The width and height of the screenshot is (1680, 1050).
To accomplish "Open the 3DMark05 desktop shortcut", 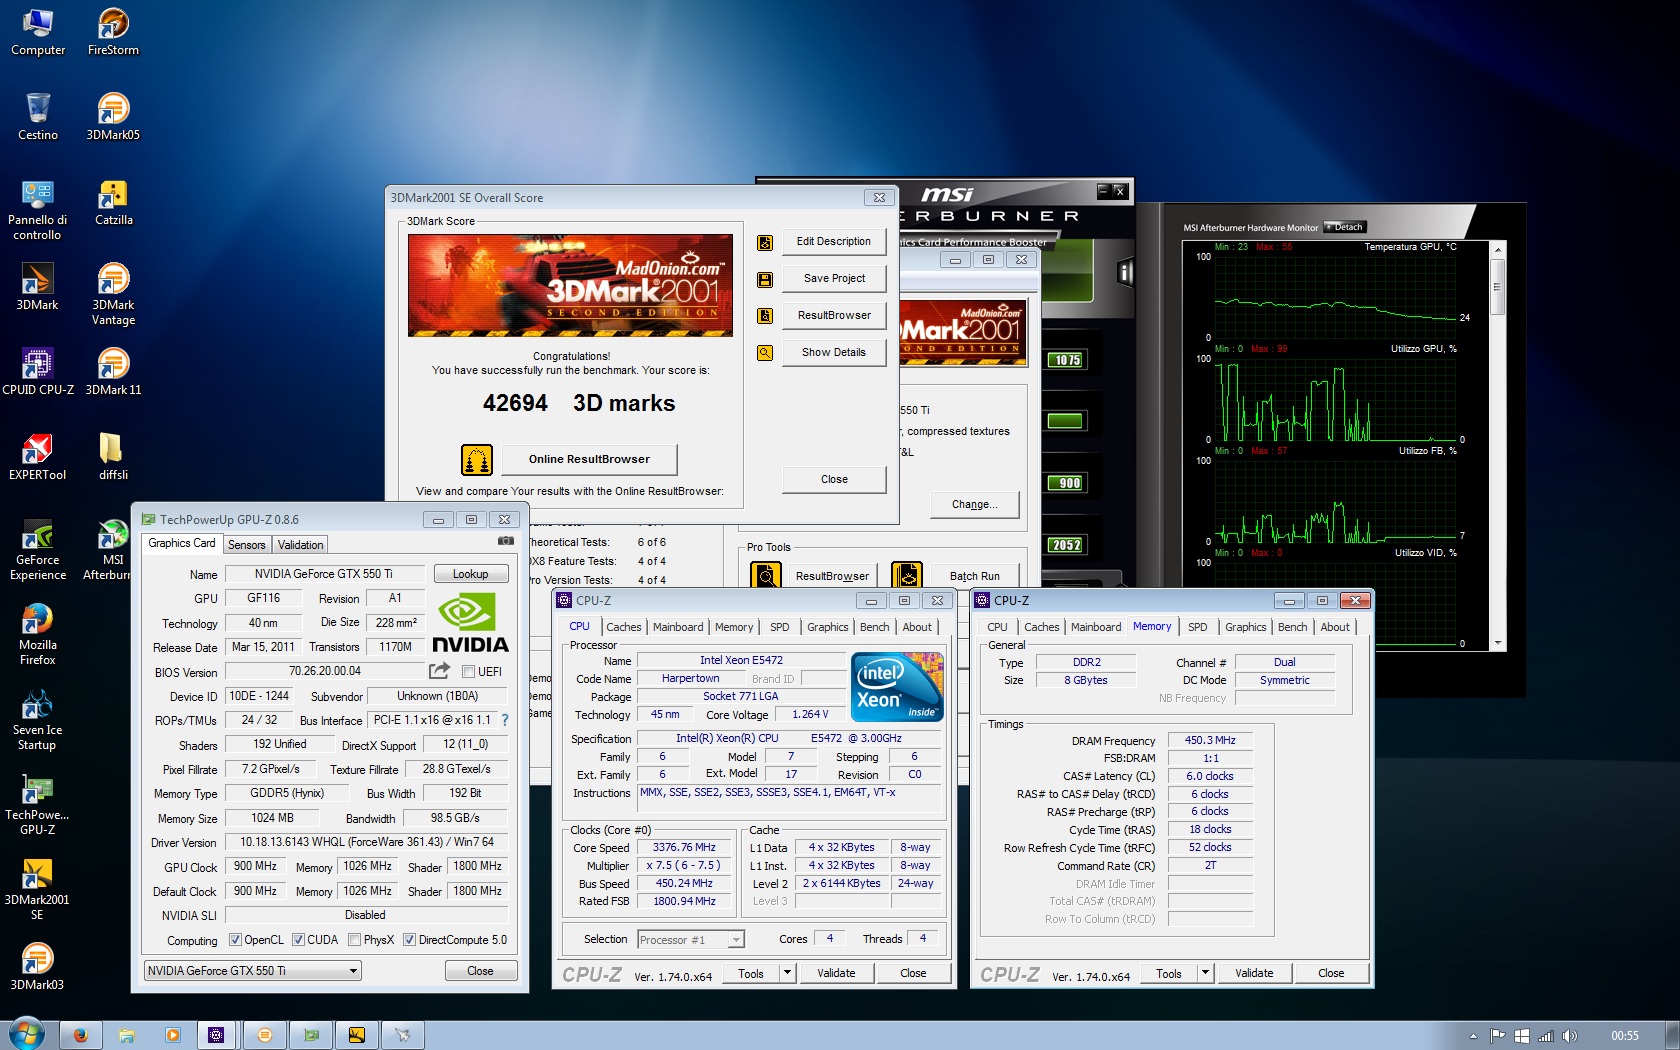I will (113, 117).
